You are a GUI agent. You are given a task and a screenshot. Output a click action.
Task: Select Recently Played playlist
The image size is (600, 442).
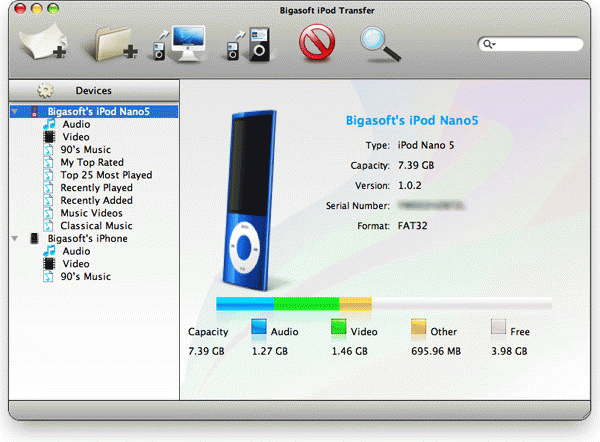[x=96, y=188]
